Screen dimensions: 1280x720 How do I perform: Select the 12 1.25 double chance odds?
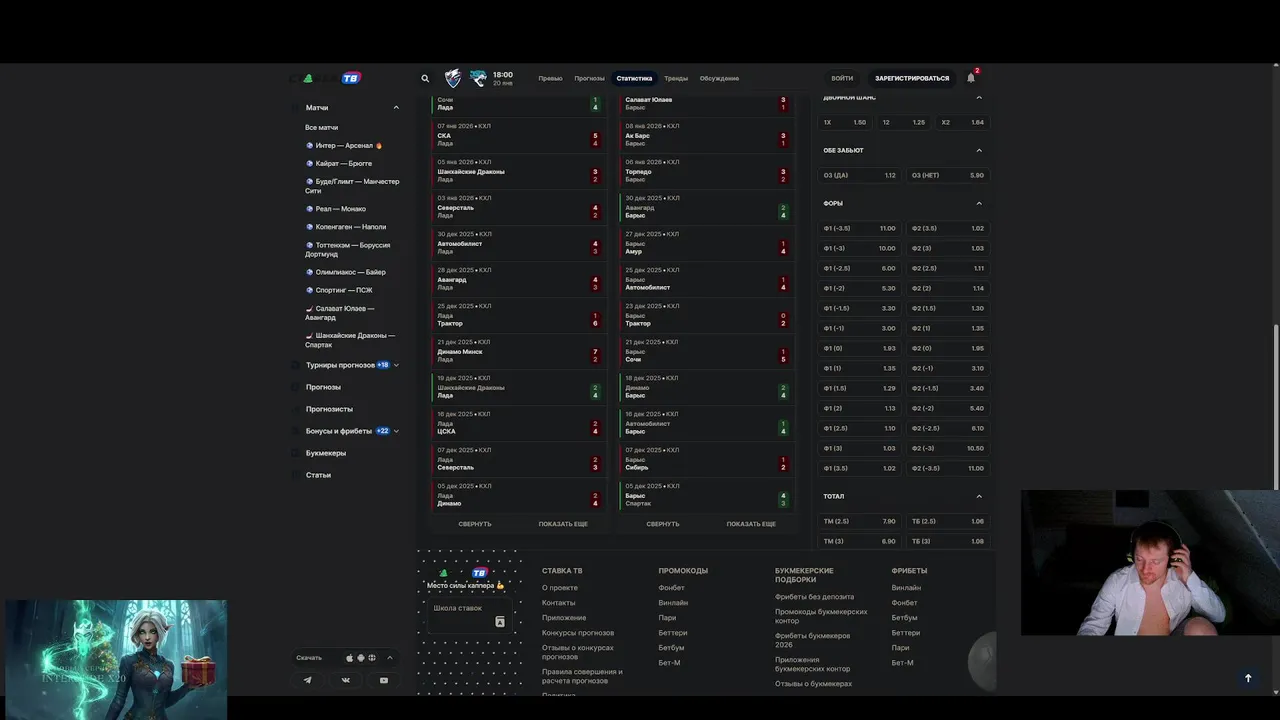pos(904,122)
